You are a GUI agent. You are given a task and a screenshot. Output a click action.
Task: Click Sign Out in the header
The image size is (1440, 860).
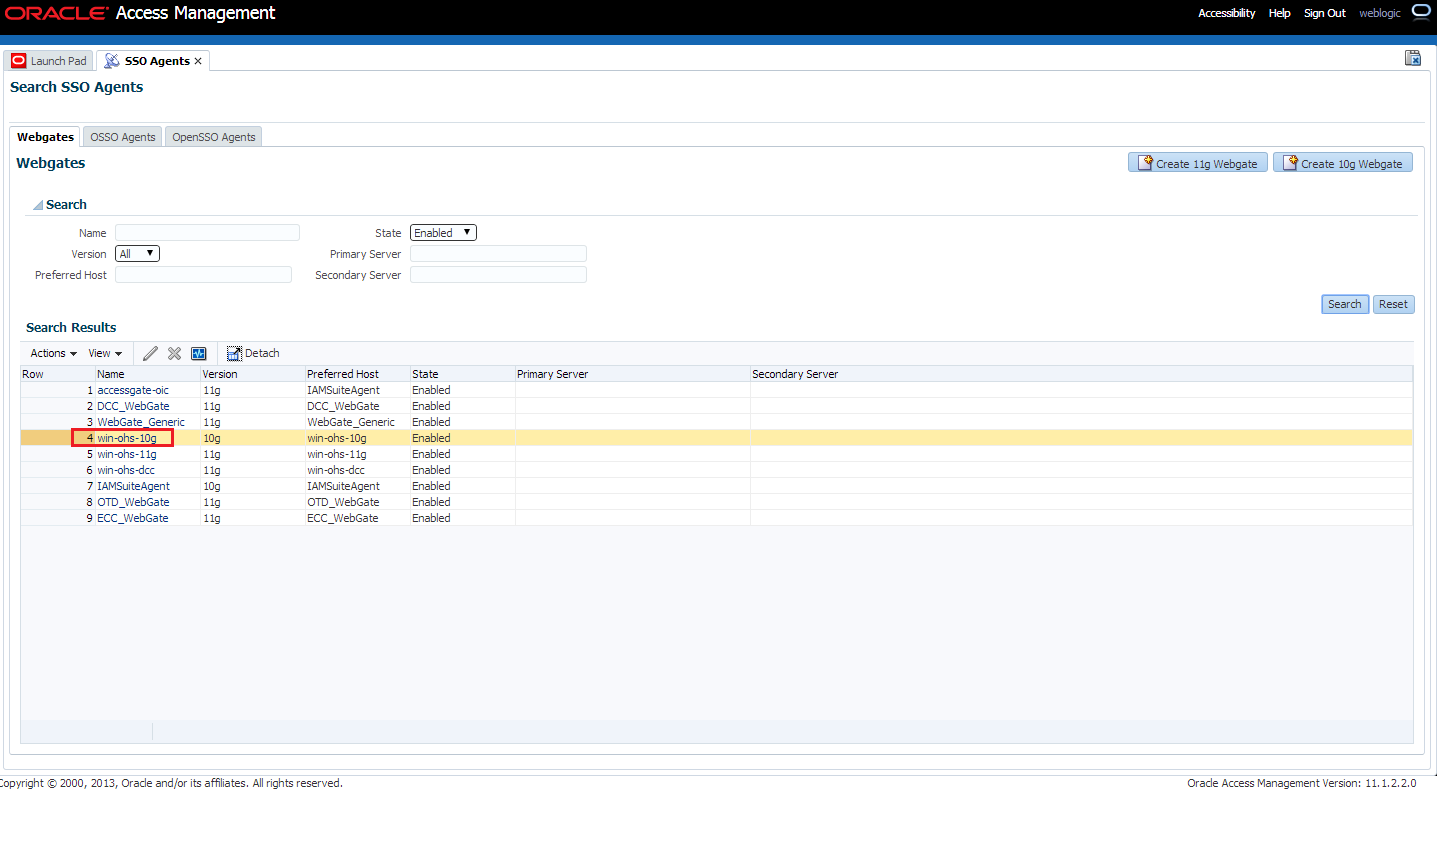click(1325, 13)
